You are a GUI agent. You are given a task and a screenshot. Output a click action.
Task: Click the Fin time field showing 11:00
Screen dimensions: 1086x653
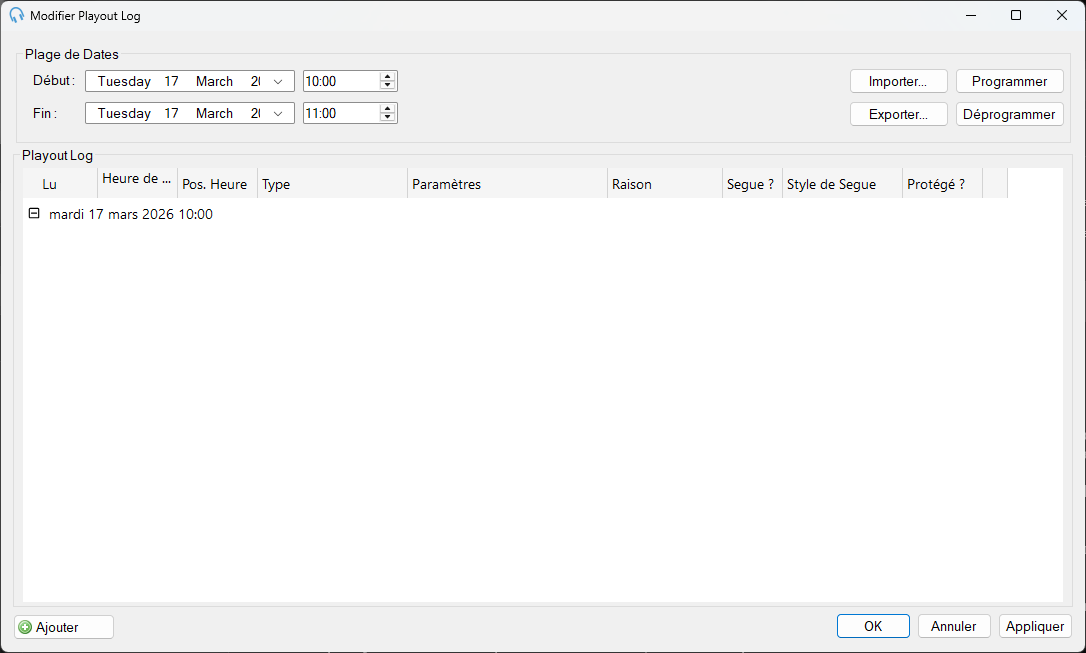341,113
